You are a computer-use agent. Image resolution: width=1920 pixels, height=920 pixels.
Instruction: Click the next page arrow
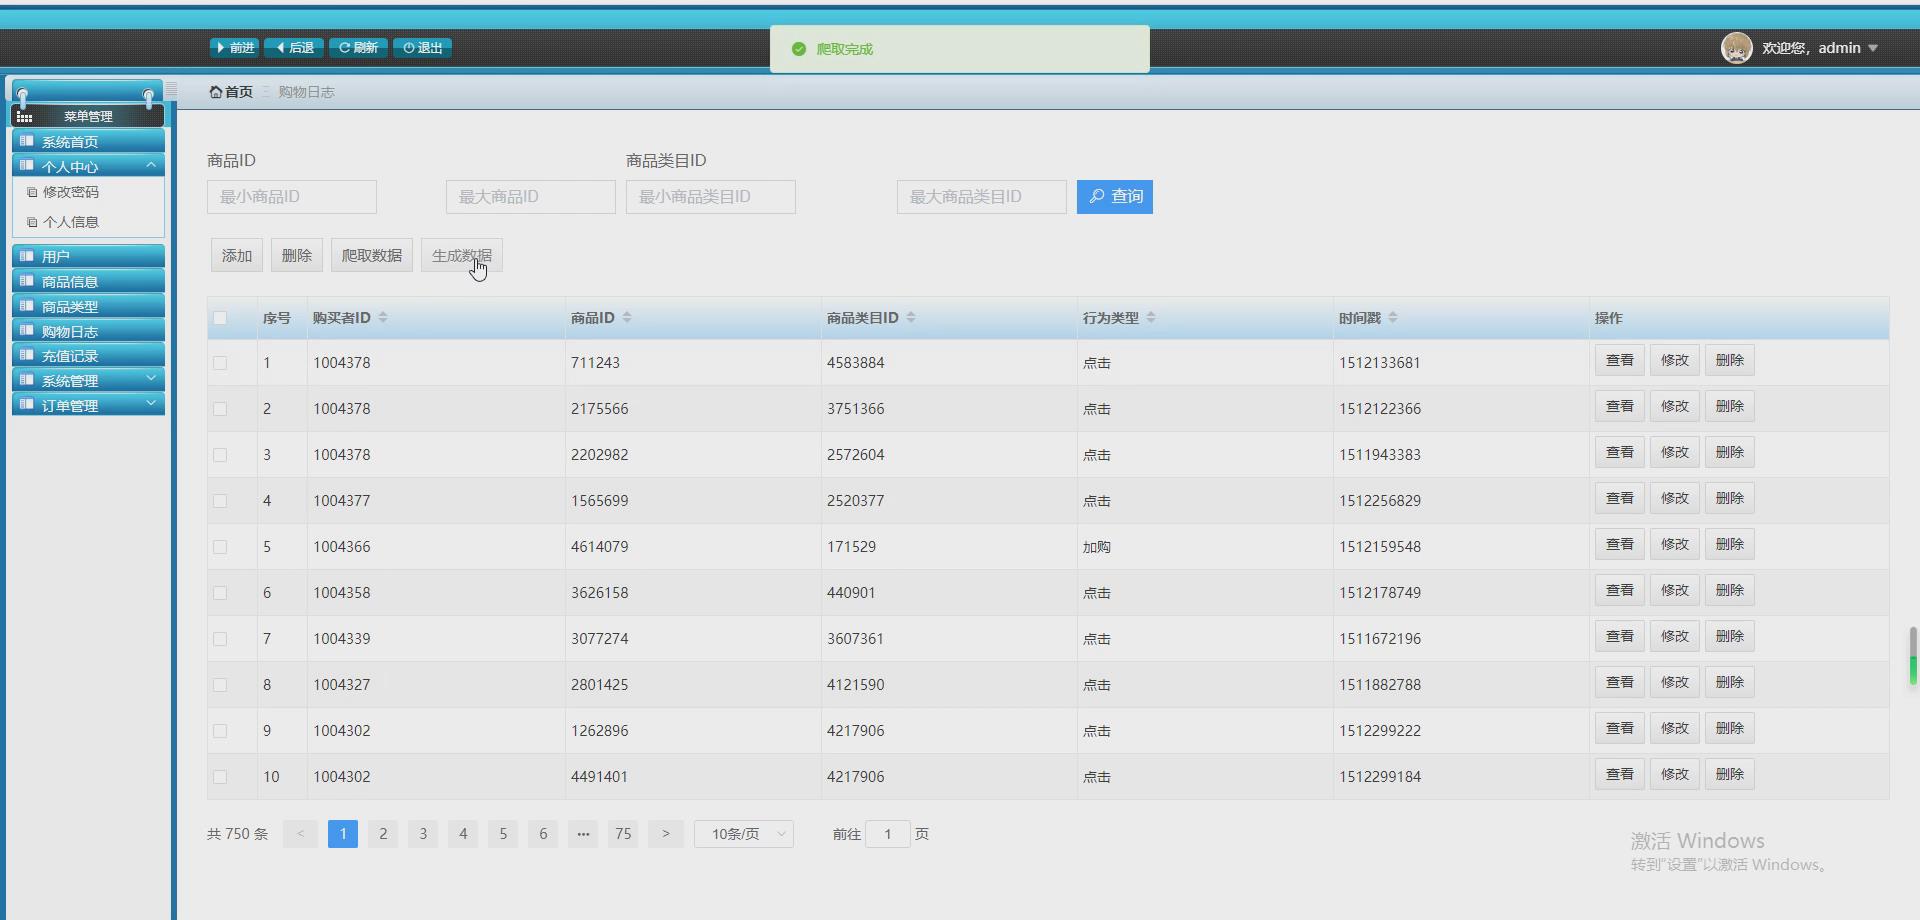click(665, 834)
